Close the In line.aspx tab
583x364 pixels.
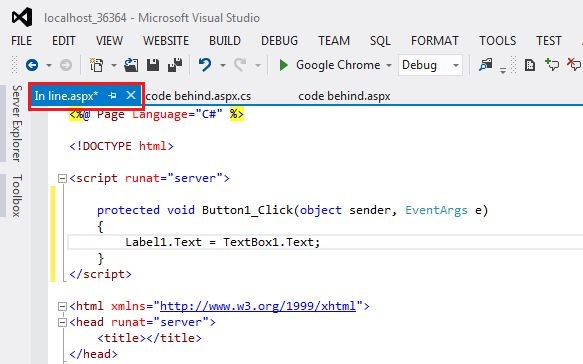131,96
